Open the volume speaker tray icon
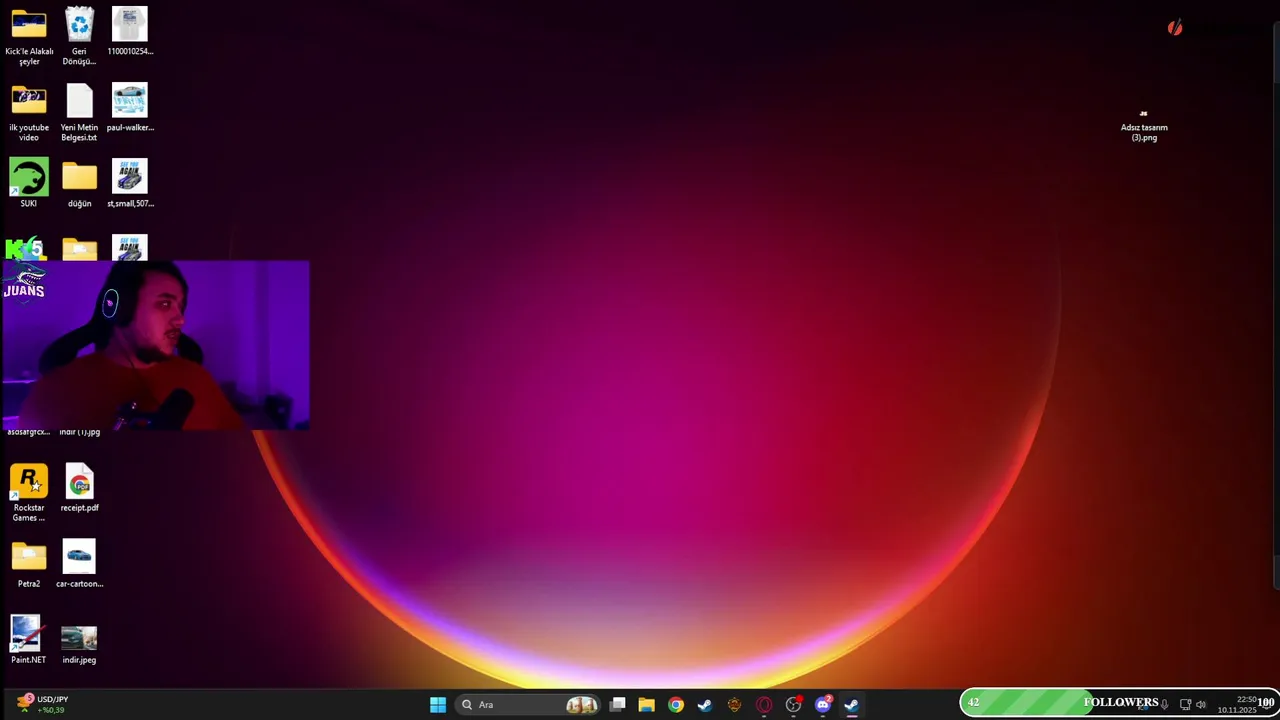 point(1201,704)
